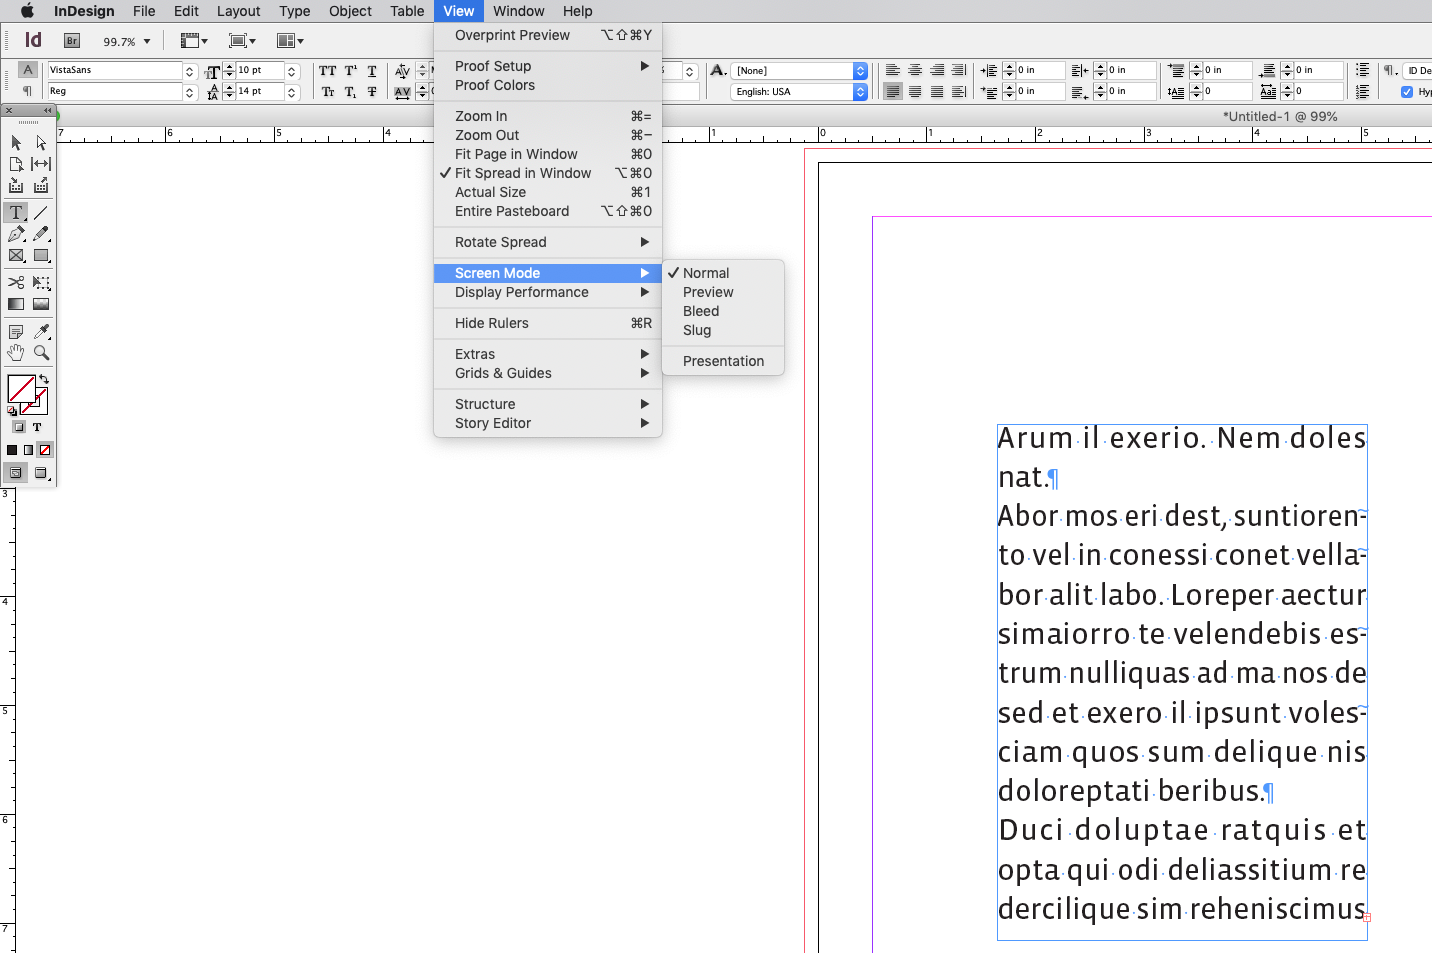Toggle All Caps formatting
Image resolution: width=1432 pixels, height=953 pixels.
click(327, 71)
